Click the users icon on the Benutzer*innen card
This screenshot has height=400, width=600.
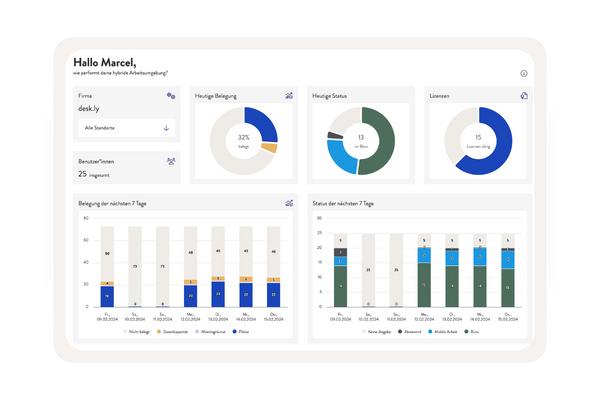[171, 161]
